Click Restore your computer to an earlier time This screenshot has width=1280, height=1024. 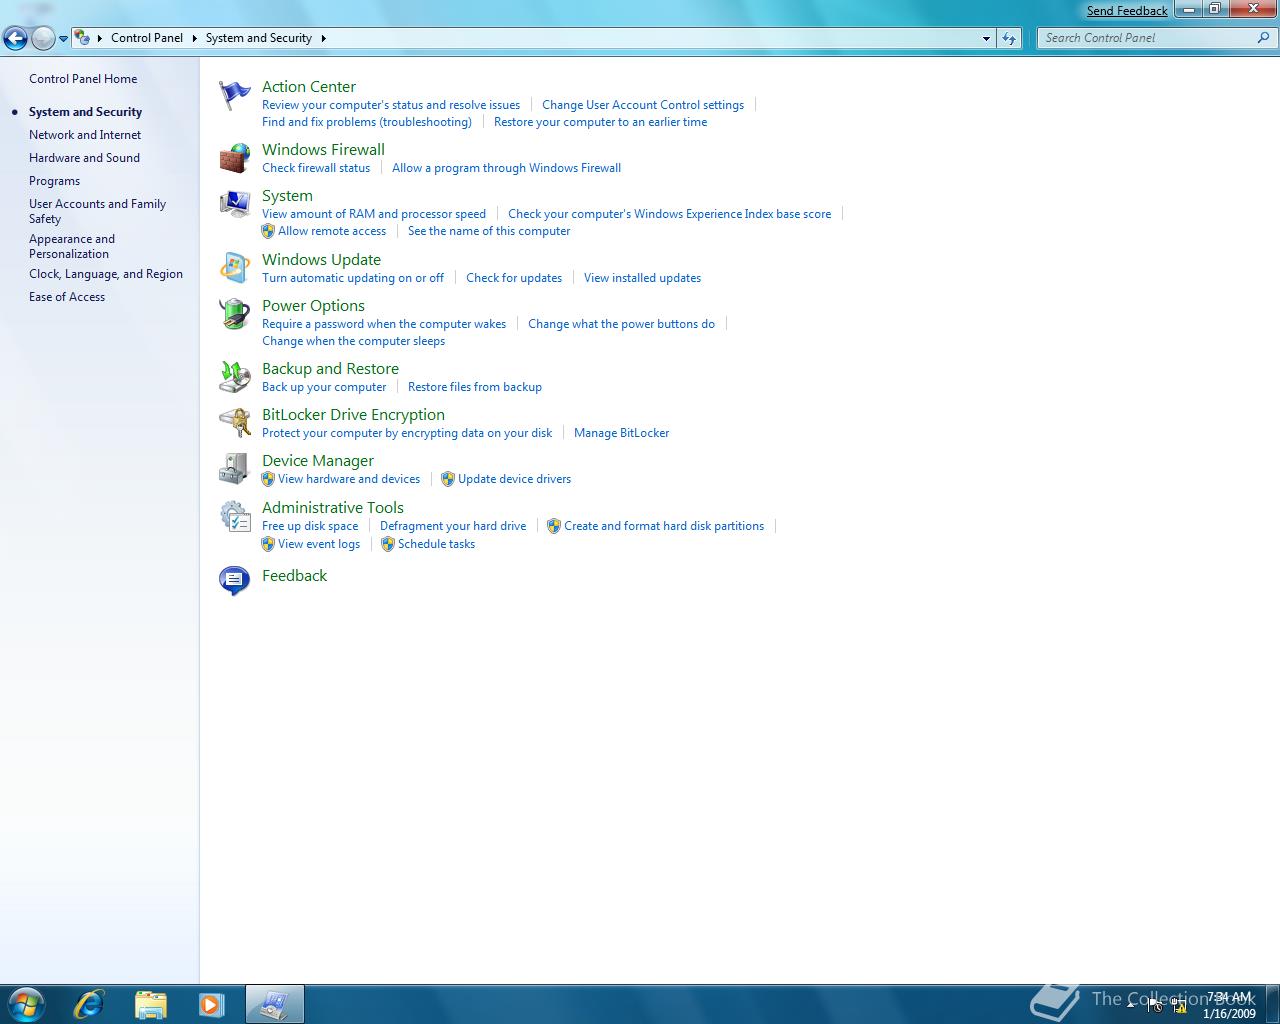pyautogui.click(x=600, y=122)
